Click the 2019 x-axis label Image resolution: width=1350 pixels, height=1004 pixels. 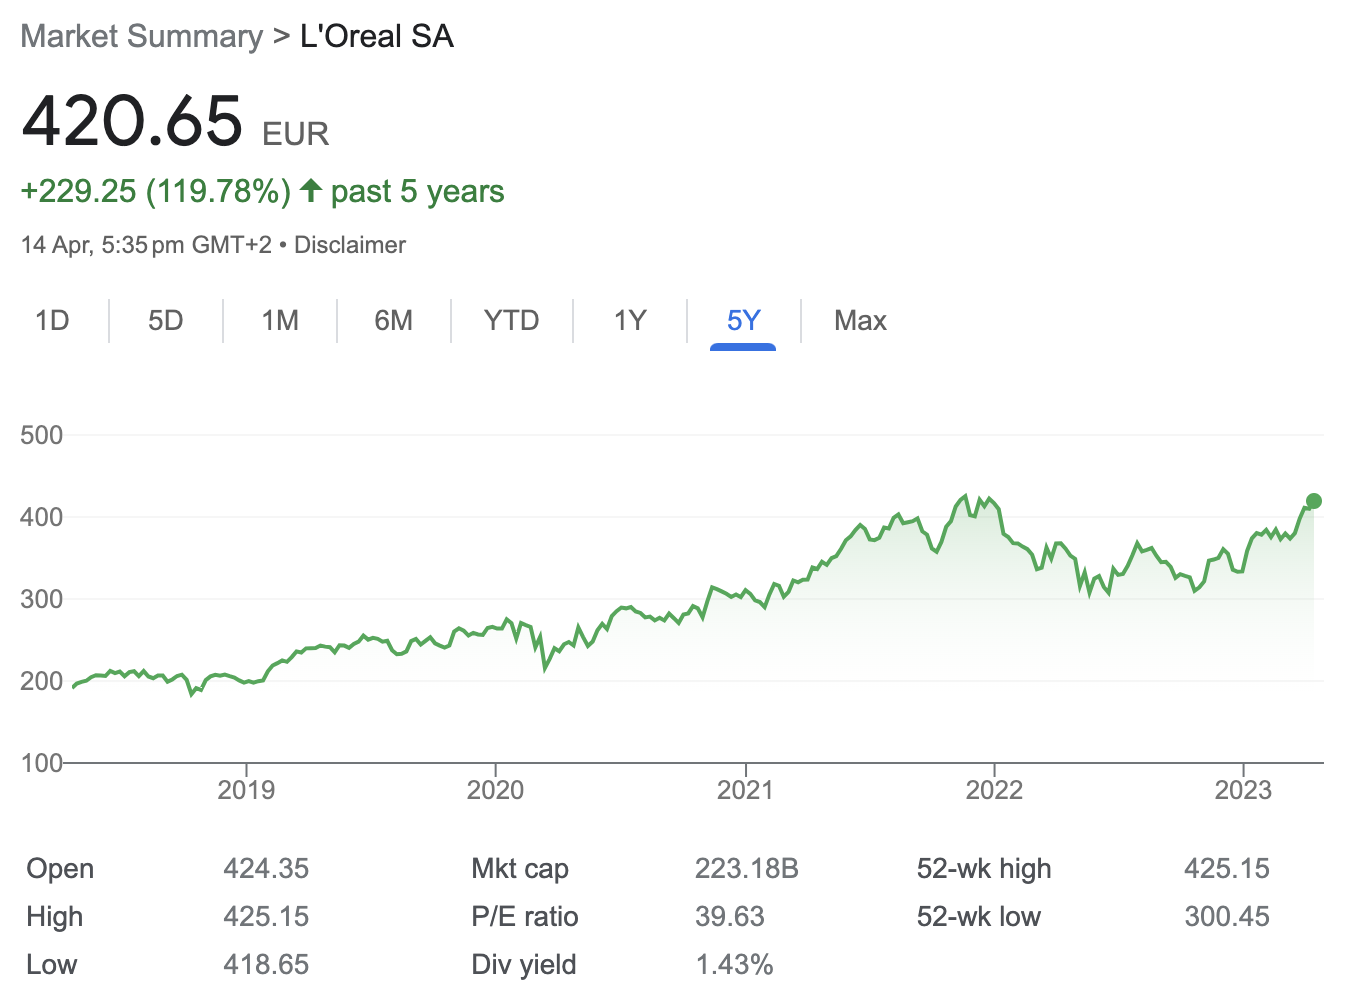point(246,790)
